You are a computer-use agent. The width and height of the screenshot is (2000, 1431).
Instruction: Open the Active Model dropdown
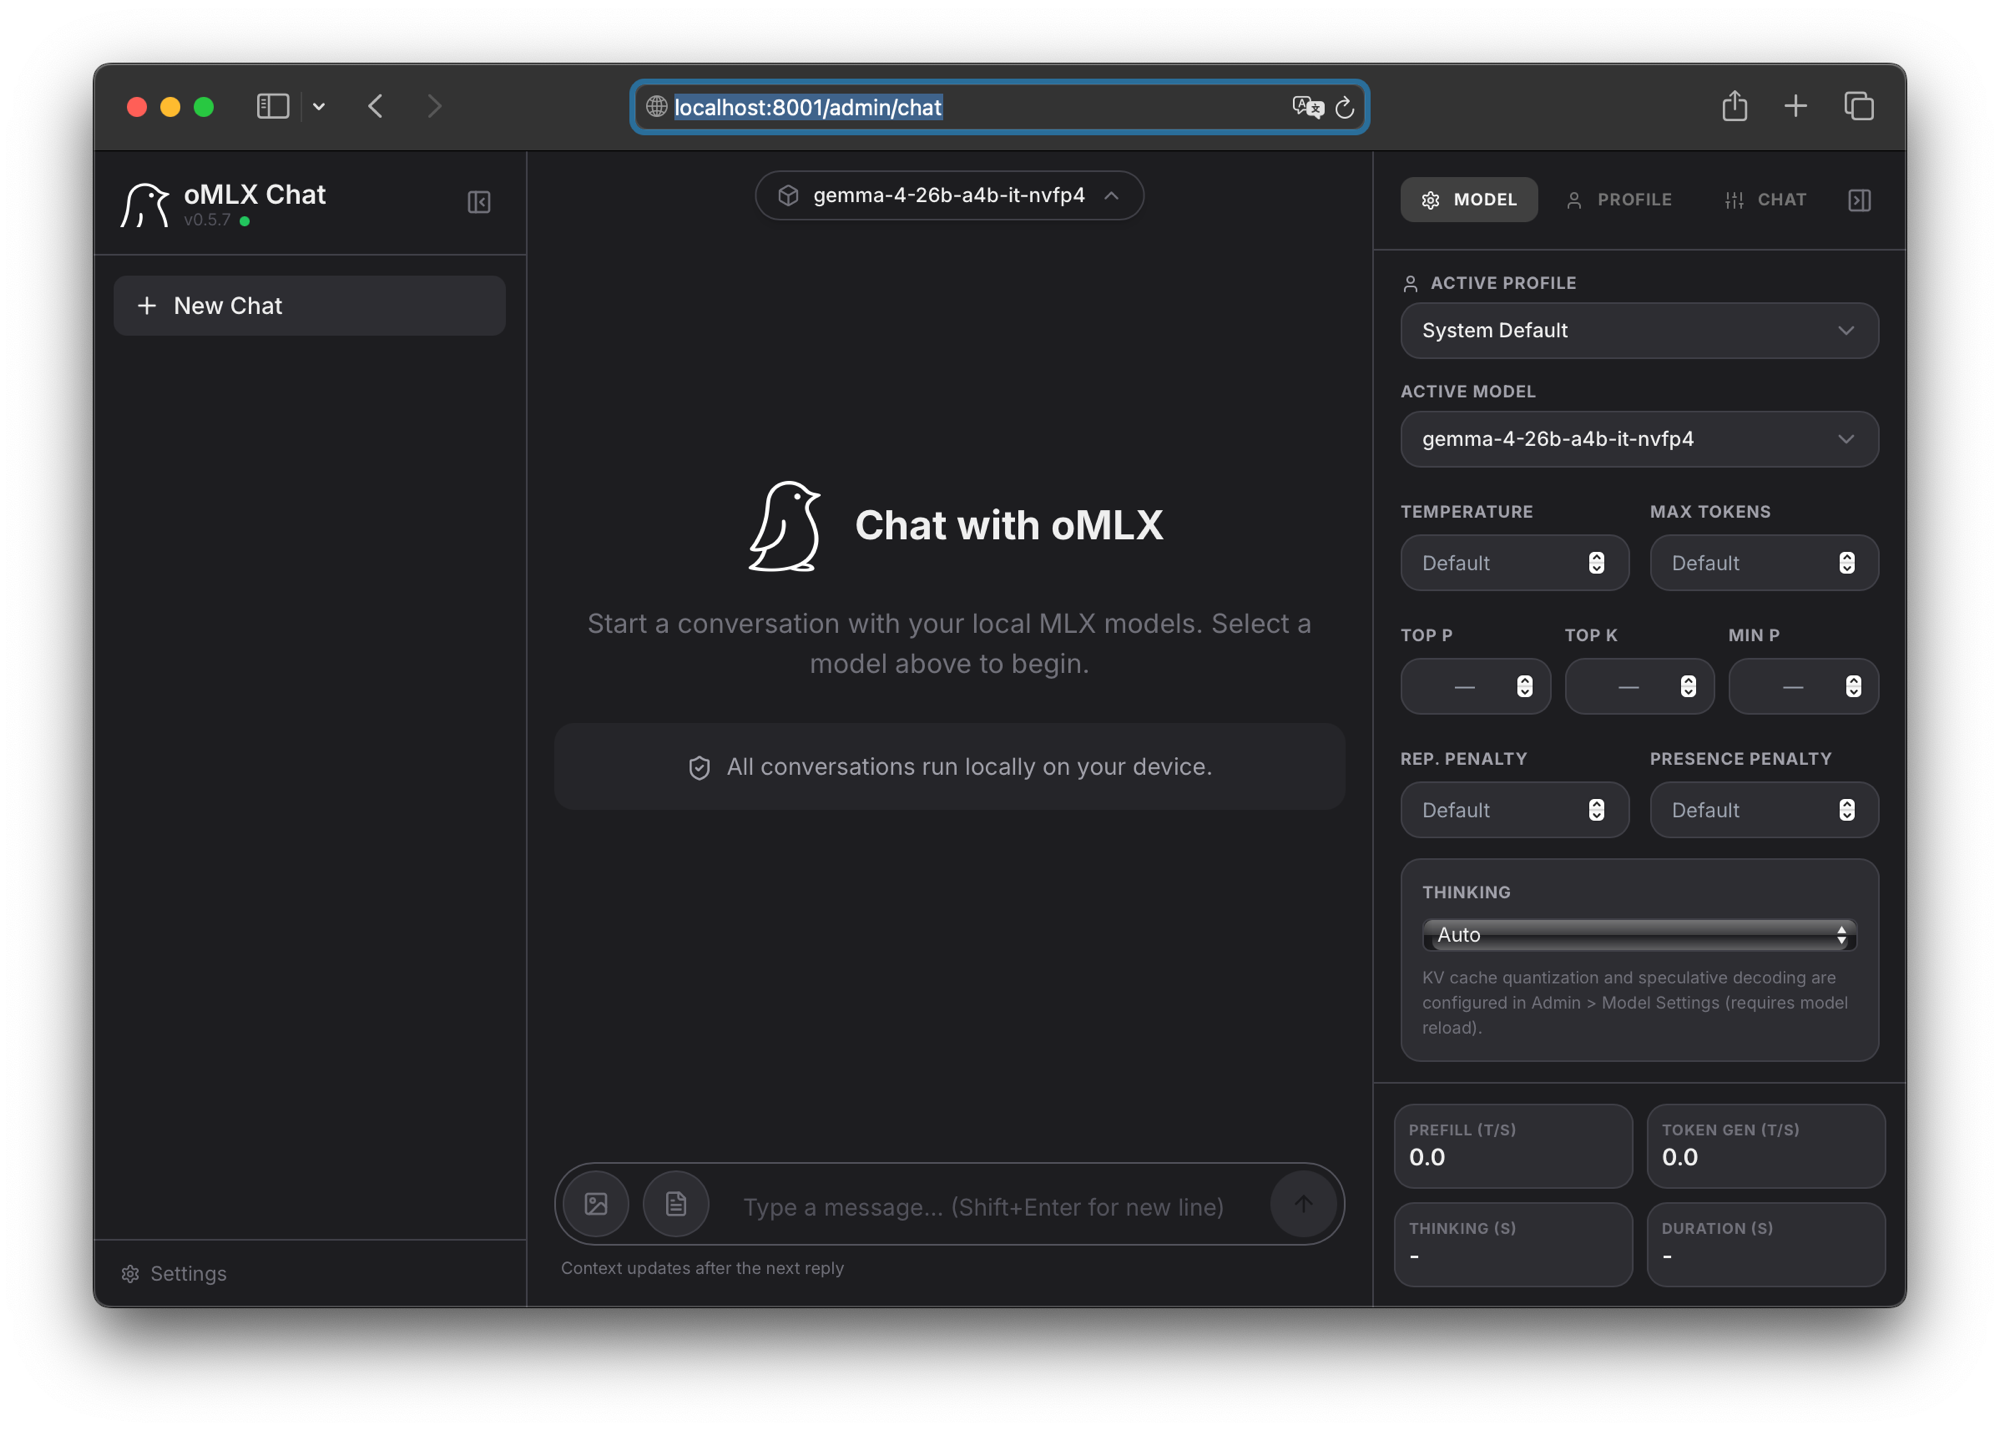(x=1639, y=439)
